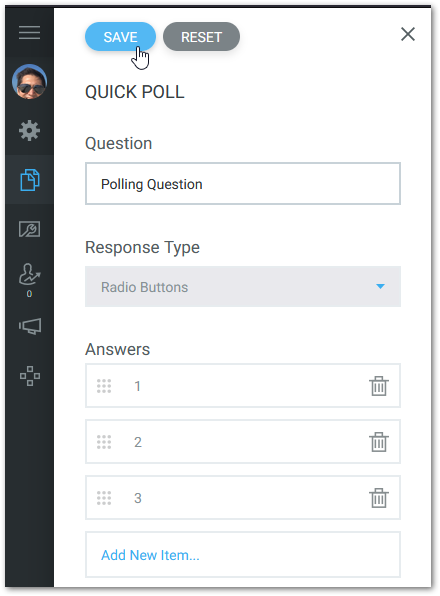This screenshot has width=440, height=596.
Task: Open the attendee analytics icon
Action: (29, 274)
